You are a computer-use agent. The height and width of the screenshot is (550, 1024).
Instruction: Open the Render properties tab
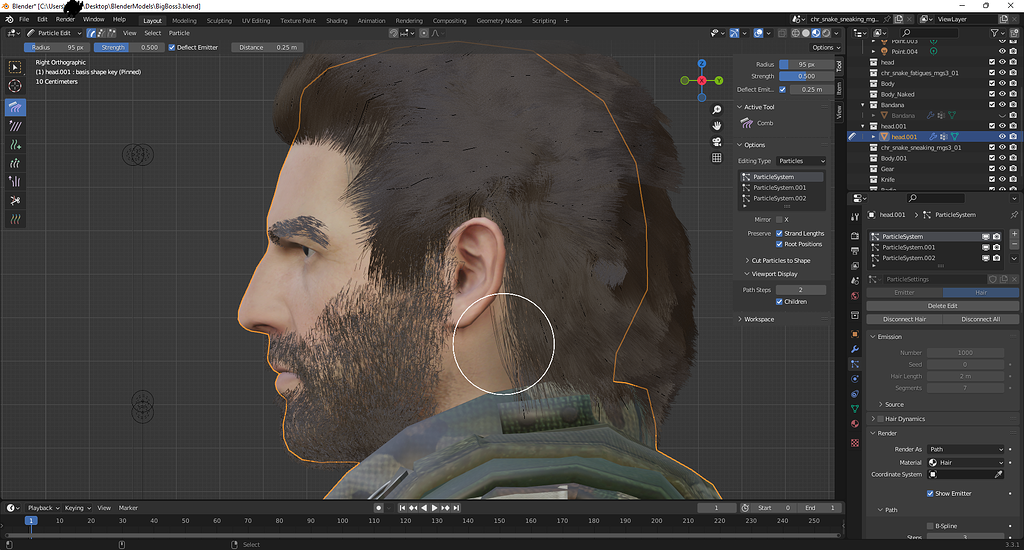click(855, 235)
